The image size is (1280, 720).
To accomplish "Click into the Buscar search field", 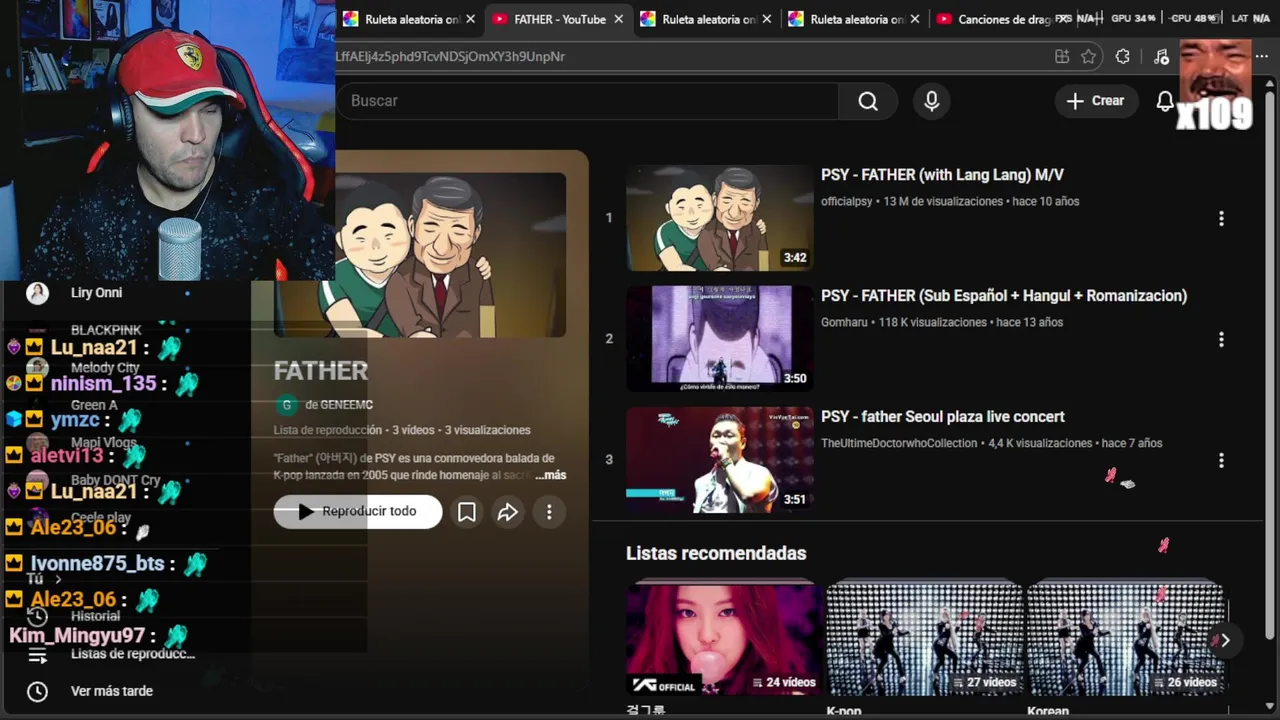I will pyautogui.click(x=588, y=101).
